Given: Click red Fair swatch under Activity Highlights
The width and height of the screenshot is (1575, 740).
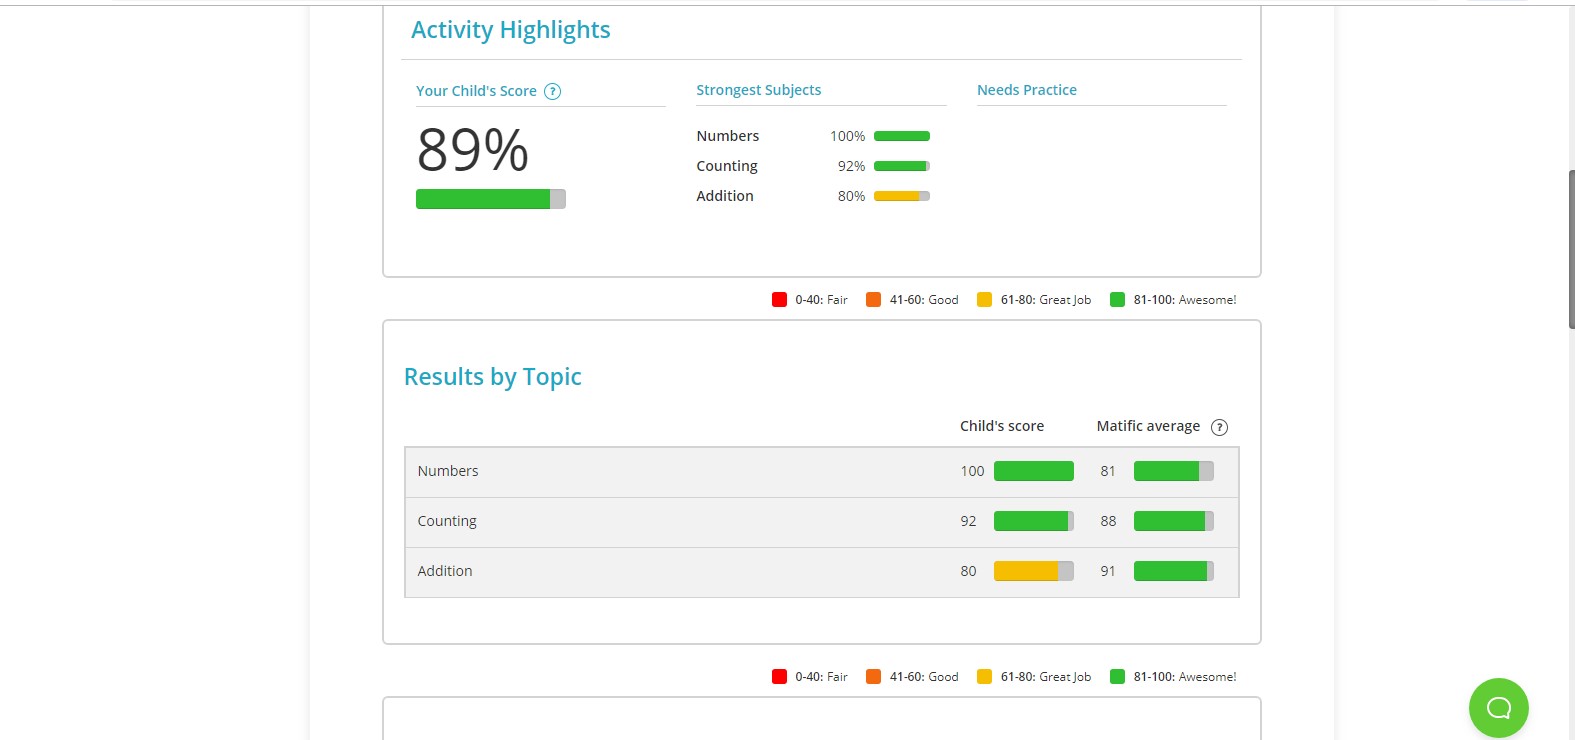Looking at the screenshot, I should tap(779, 299).
